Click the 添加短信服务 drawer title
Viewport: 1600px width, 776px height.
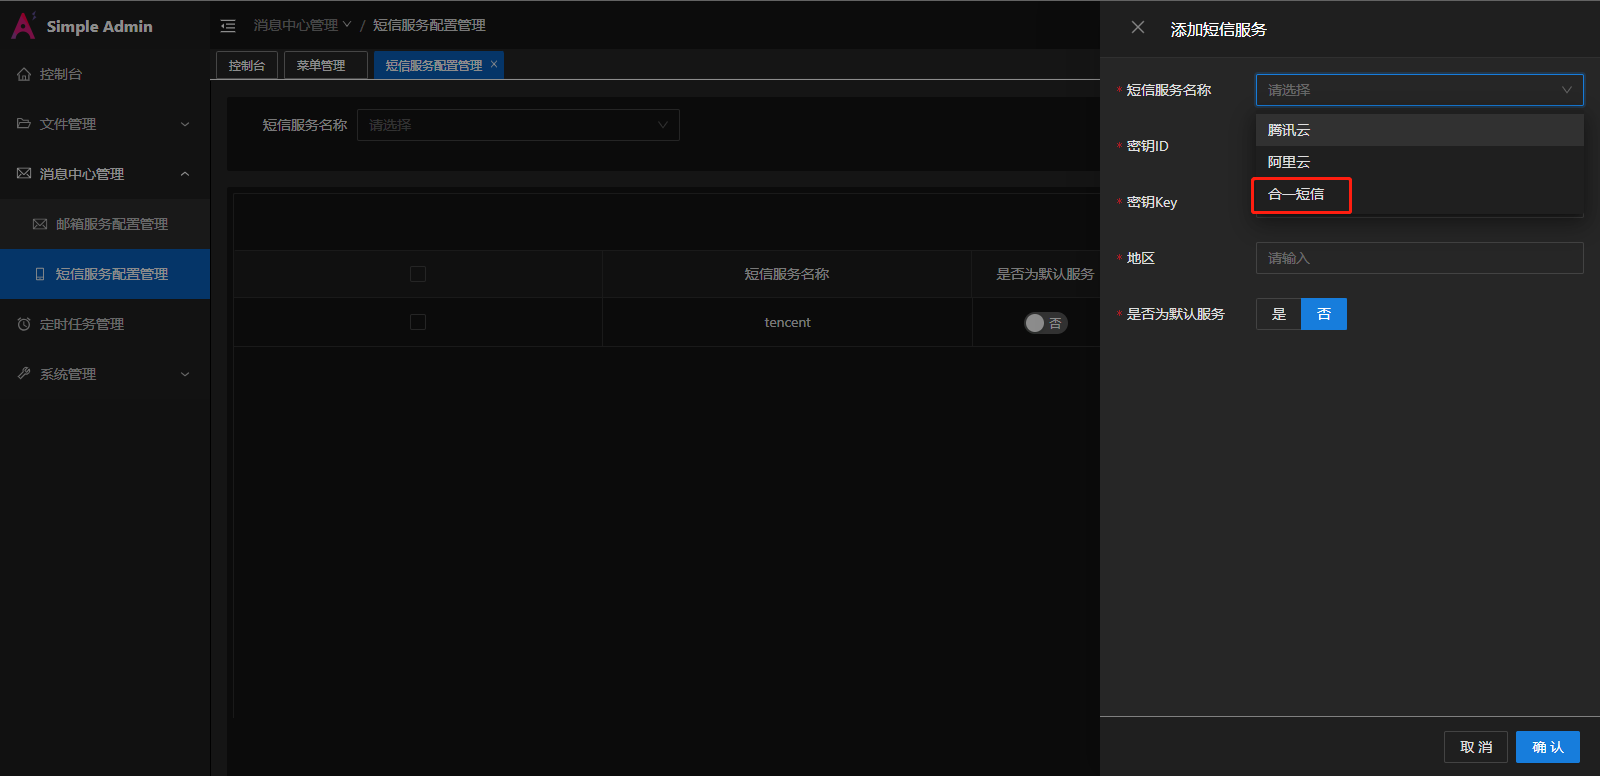point(1219,30)
